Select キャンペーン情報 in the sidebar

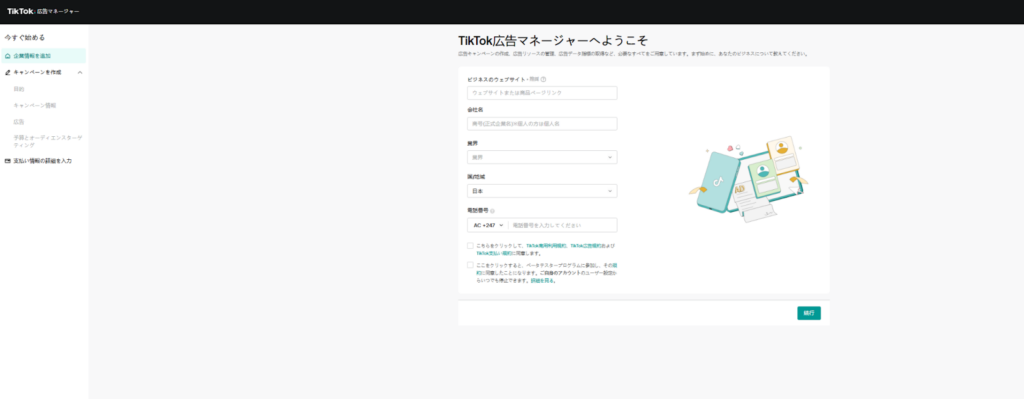coord(35,105)
